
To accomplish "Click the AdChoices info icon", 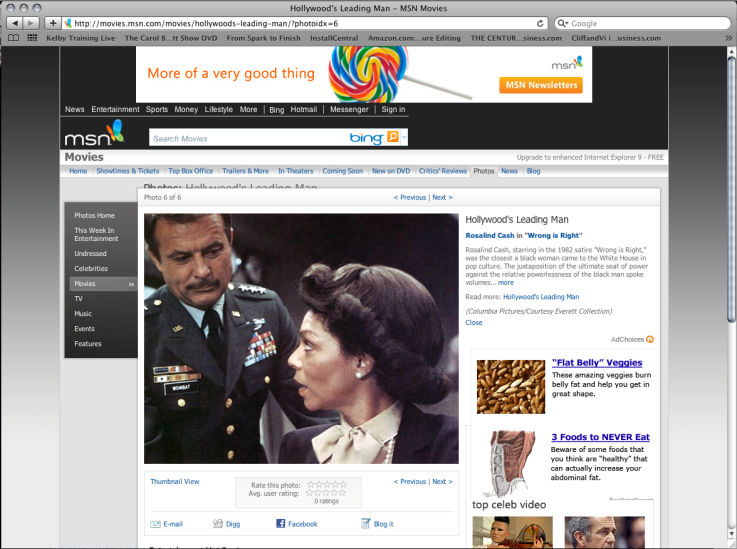I will (650, 339).
